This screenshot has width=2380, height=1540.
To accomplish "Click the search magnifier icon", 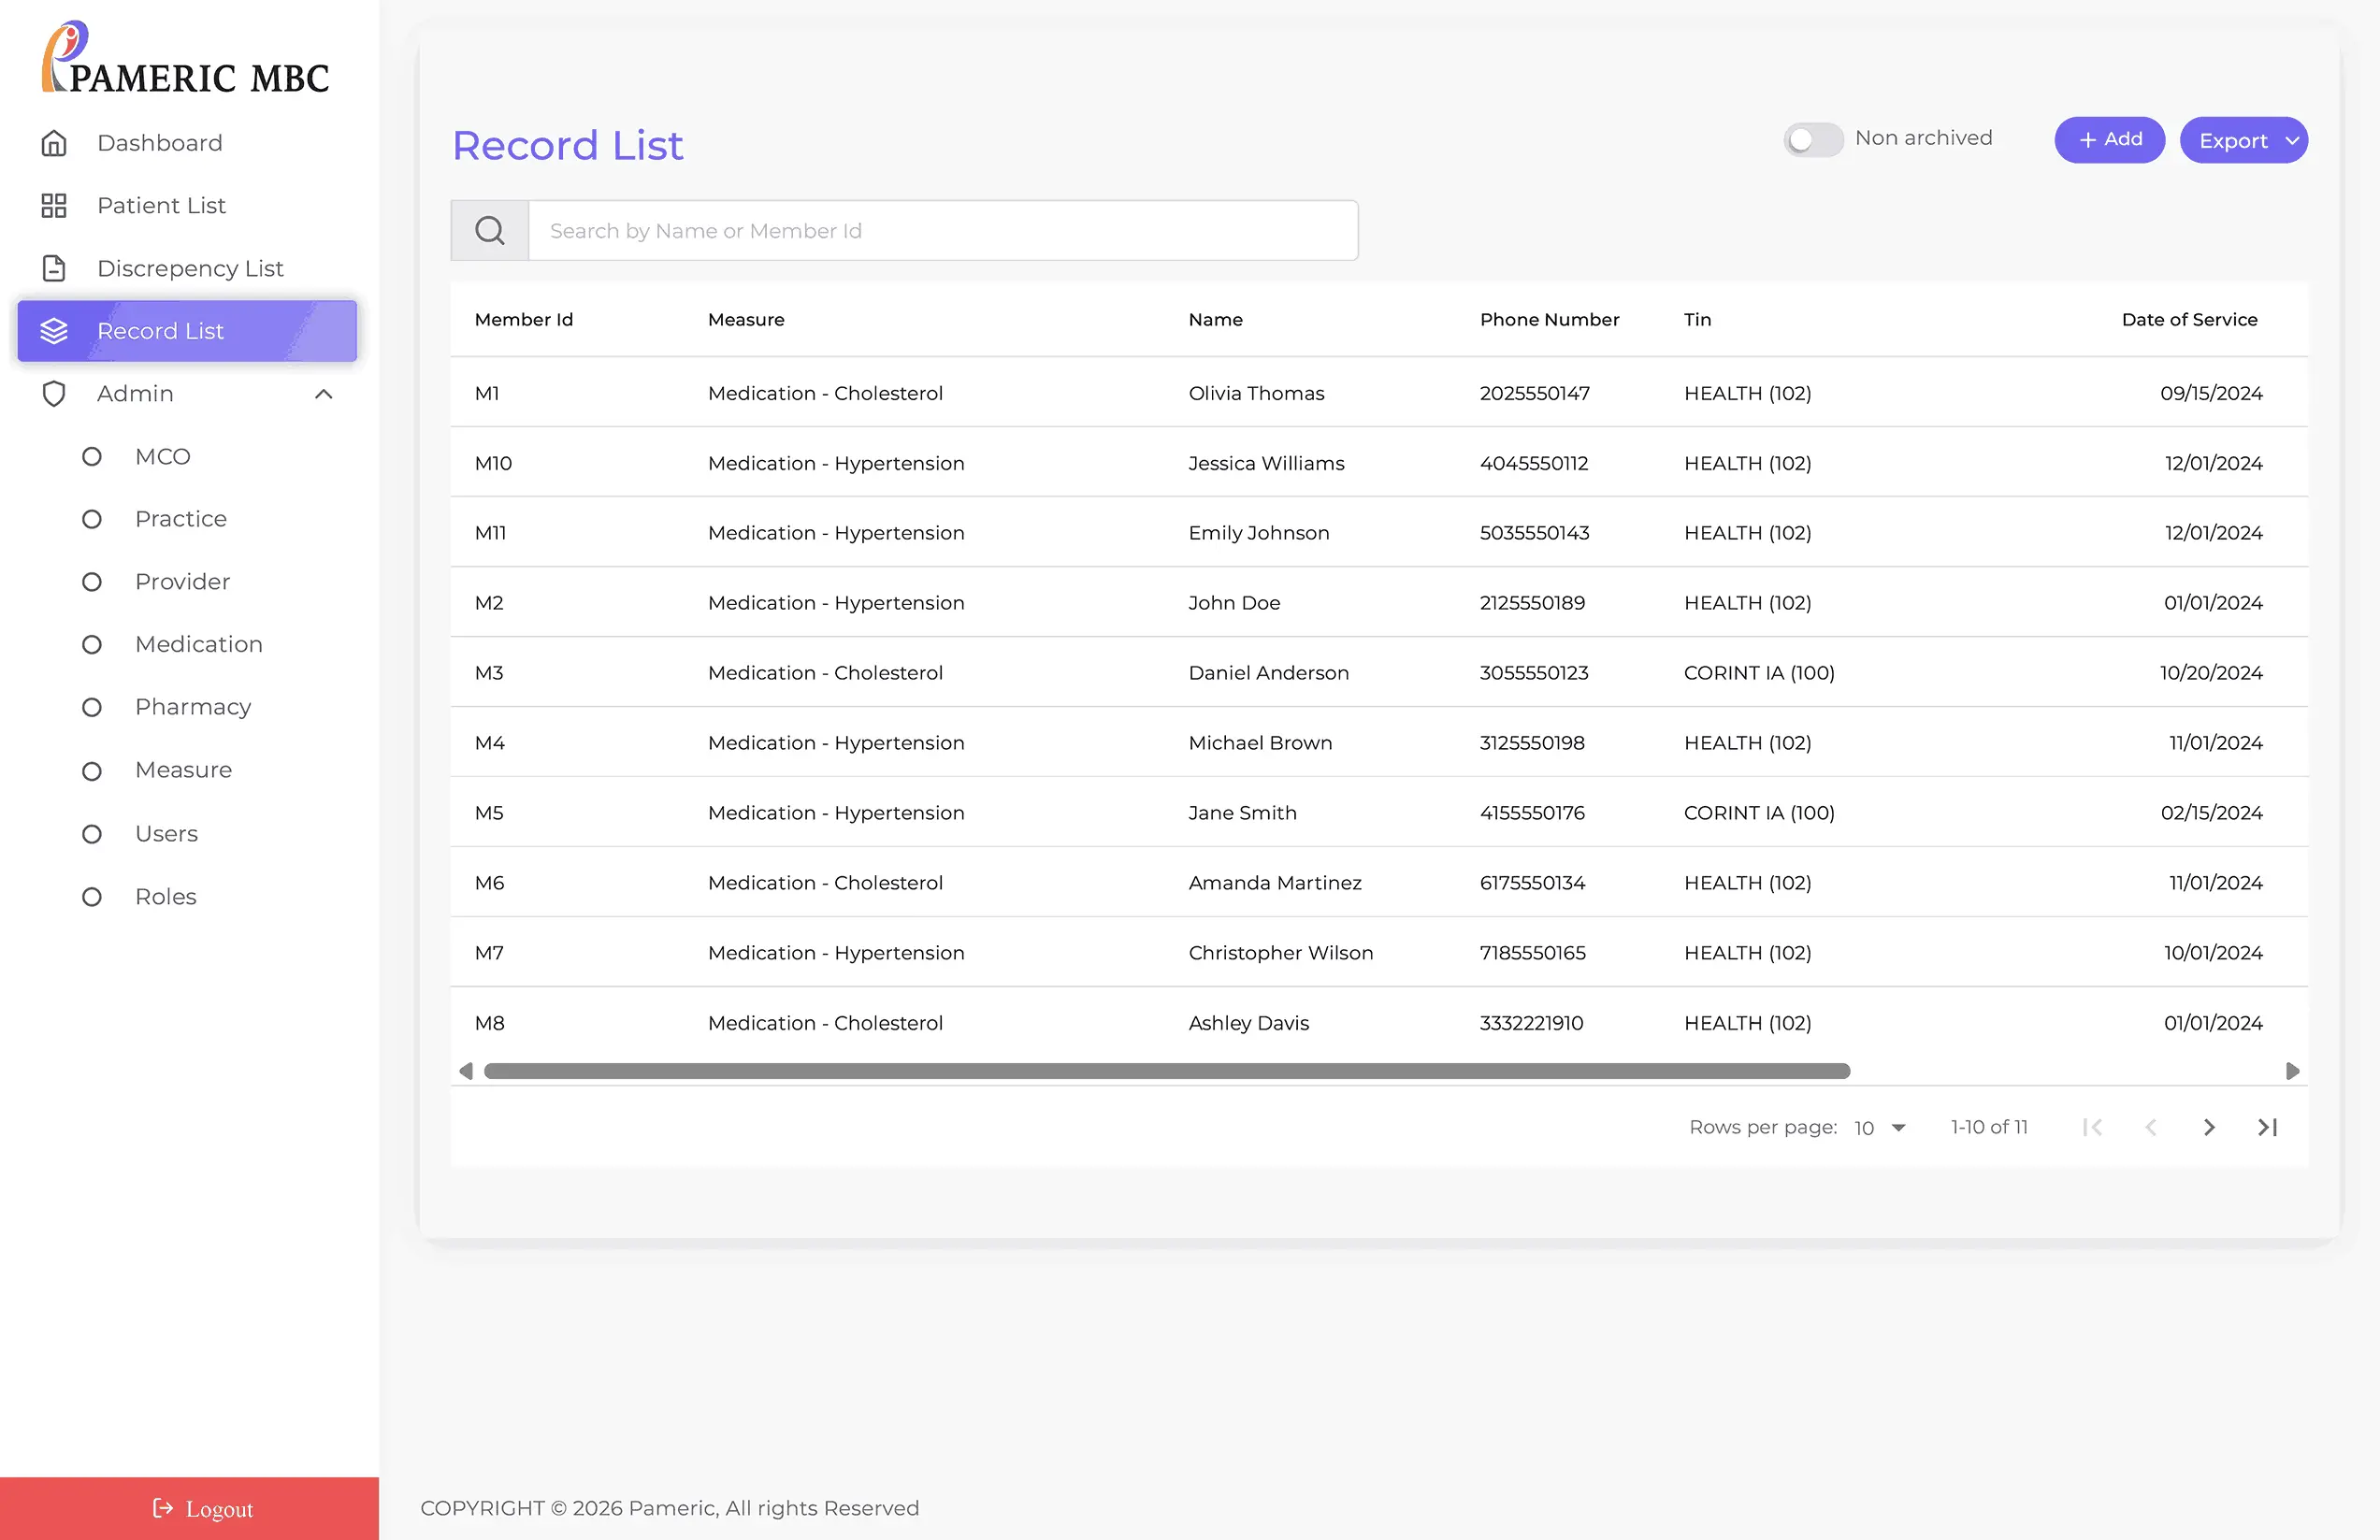I will point(490,231).
